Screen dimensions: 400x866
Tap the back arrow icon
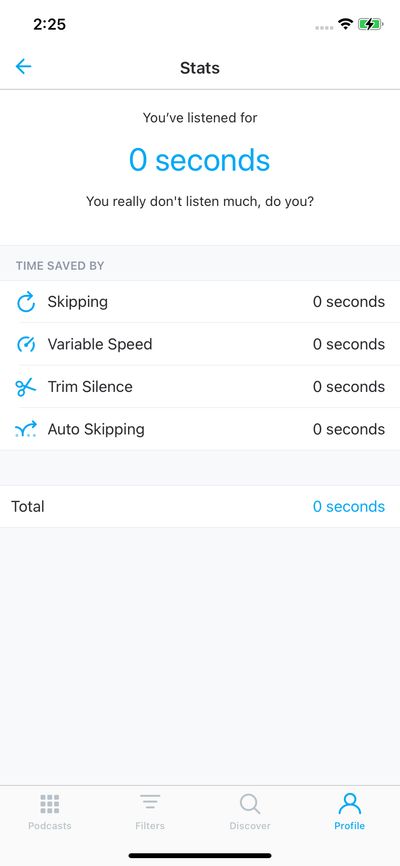tap(23, 67)
